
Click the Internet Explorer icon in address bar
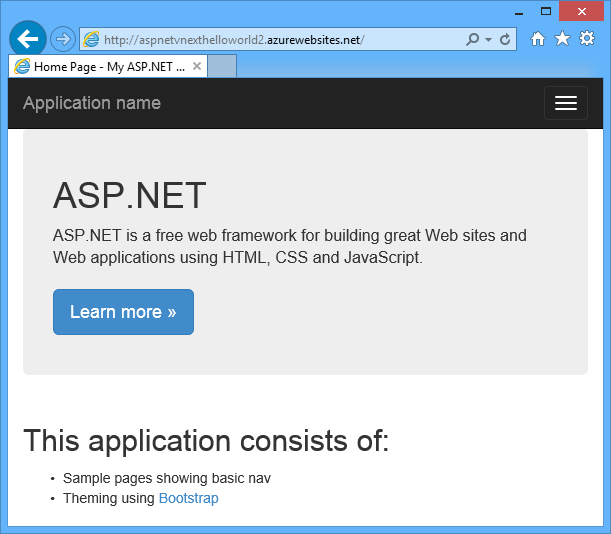pyautogui.click(x=91, y=39)
